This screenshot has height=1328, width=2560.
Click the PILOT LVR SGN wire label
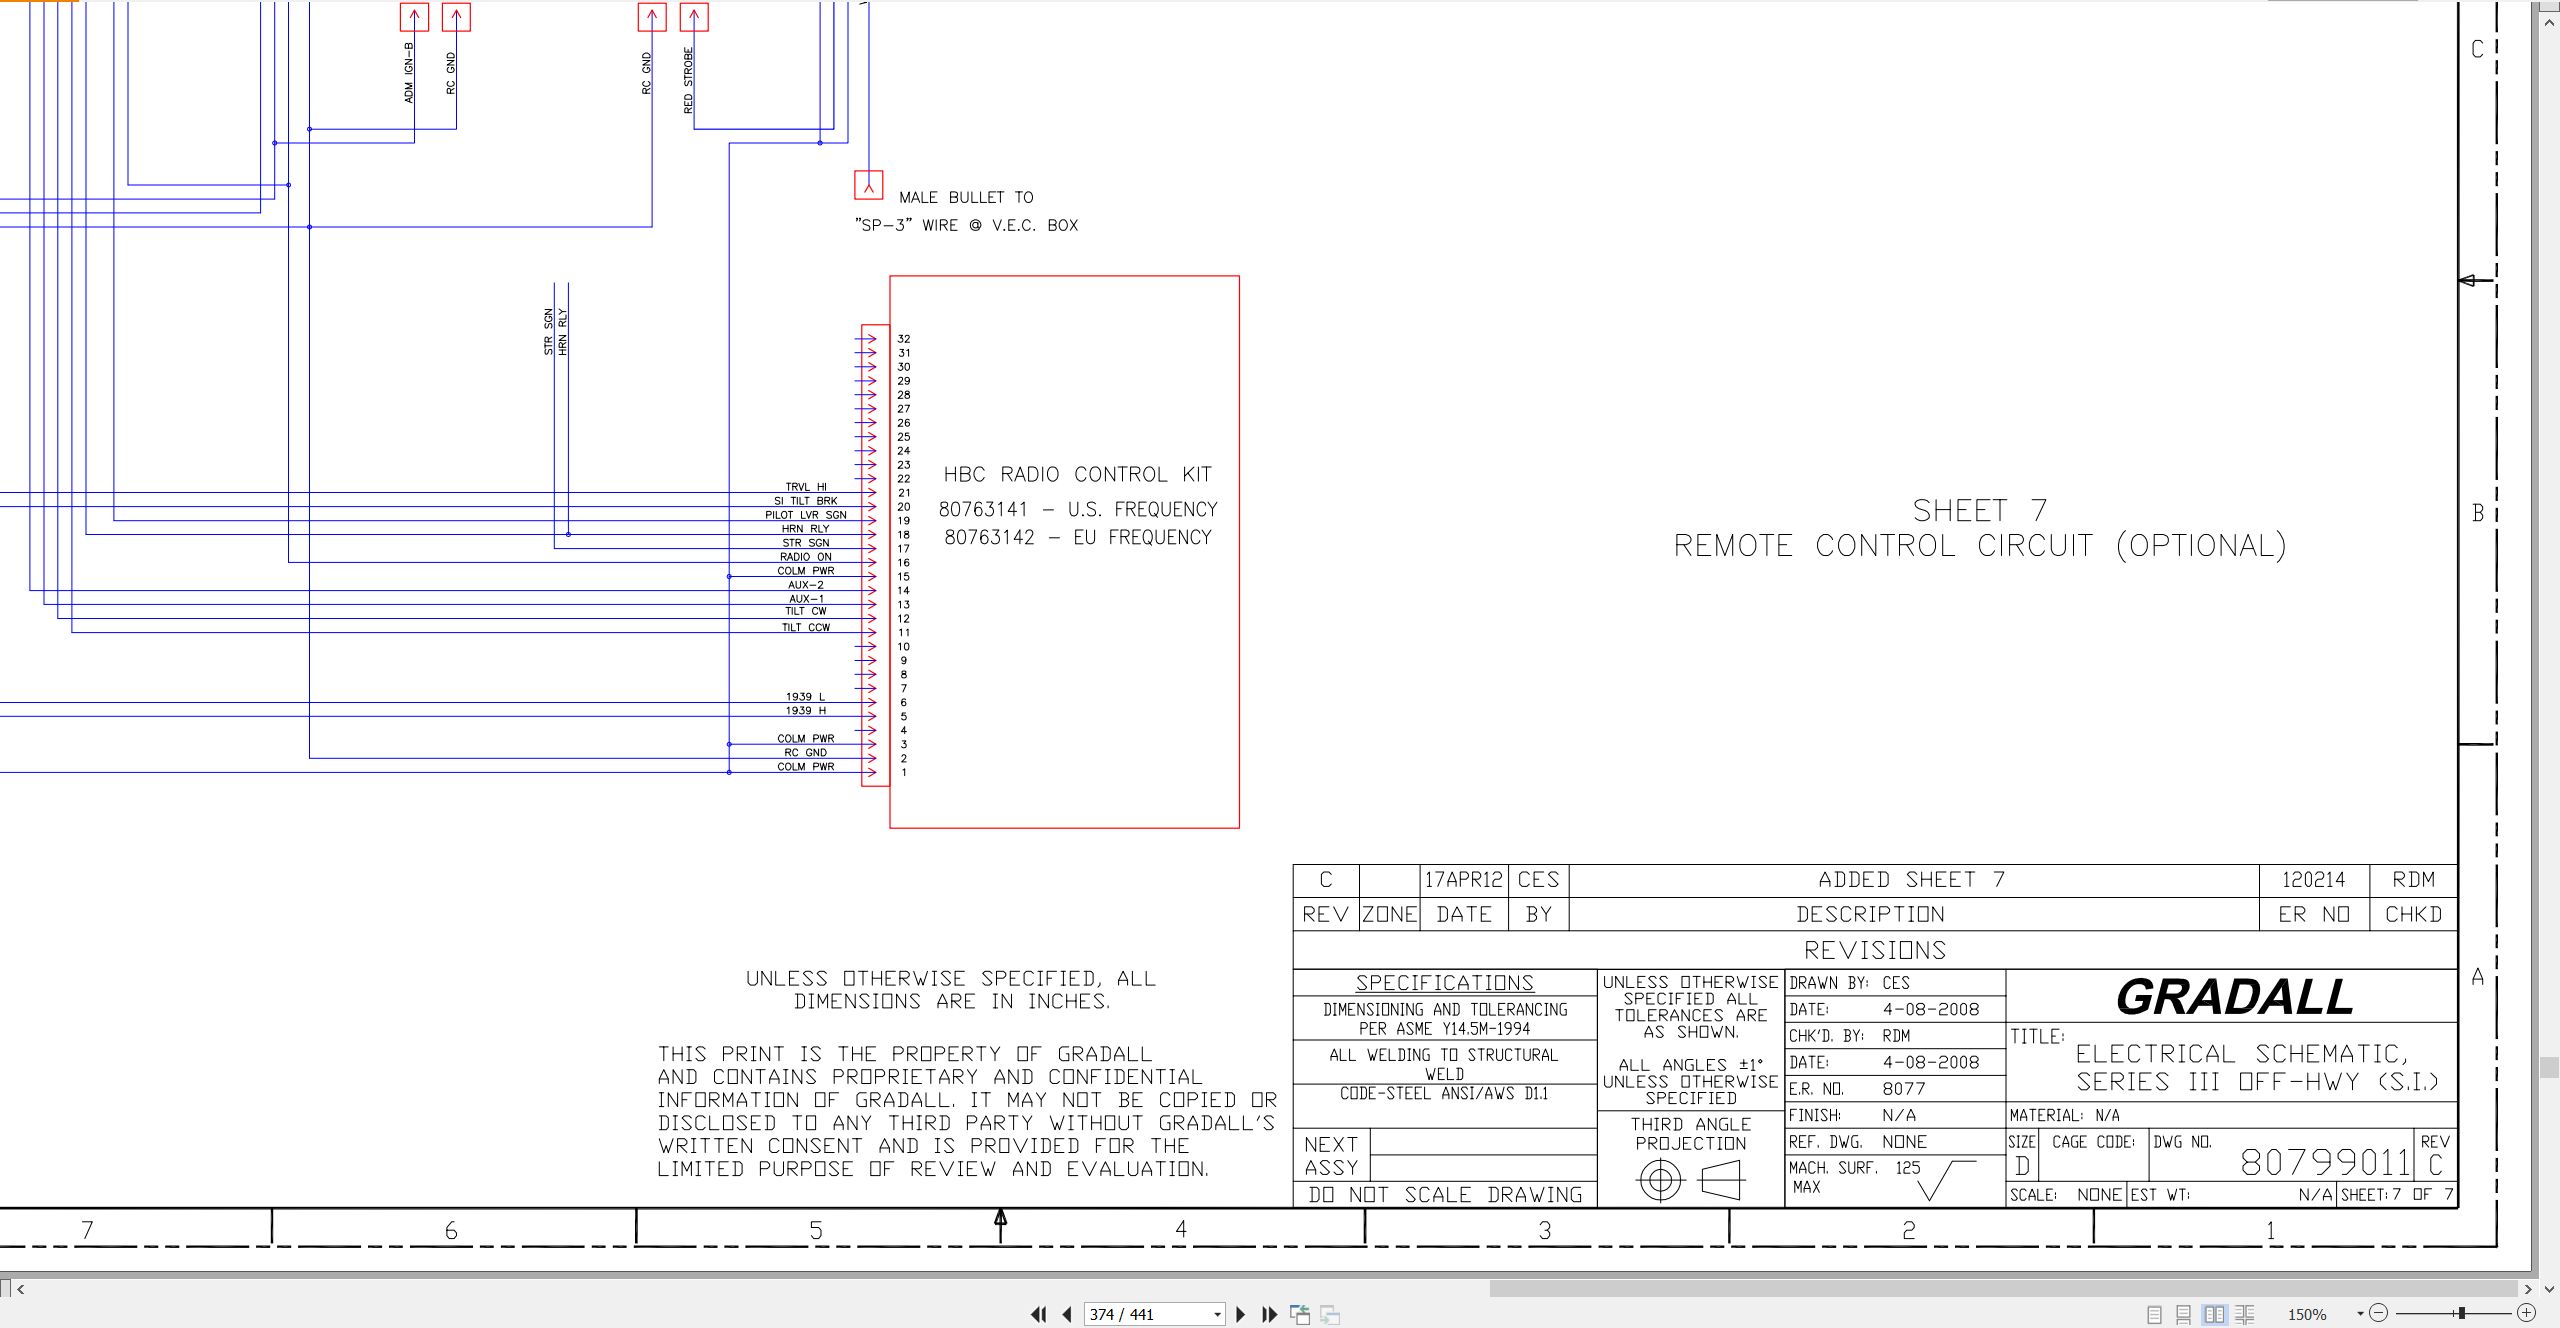805,515
